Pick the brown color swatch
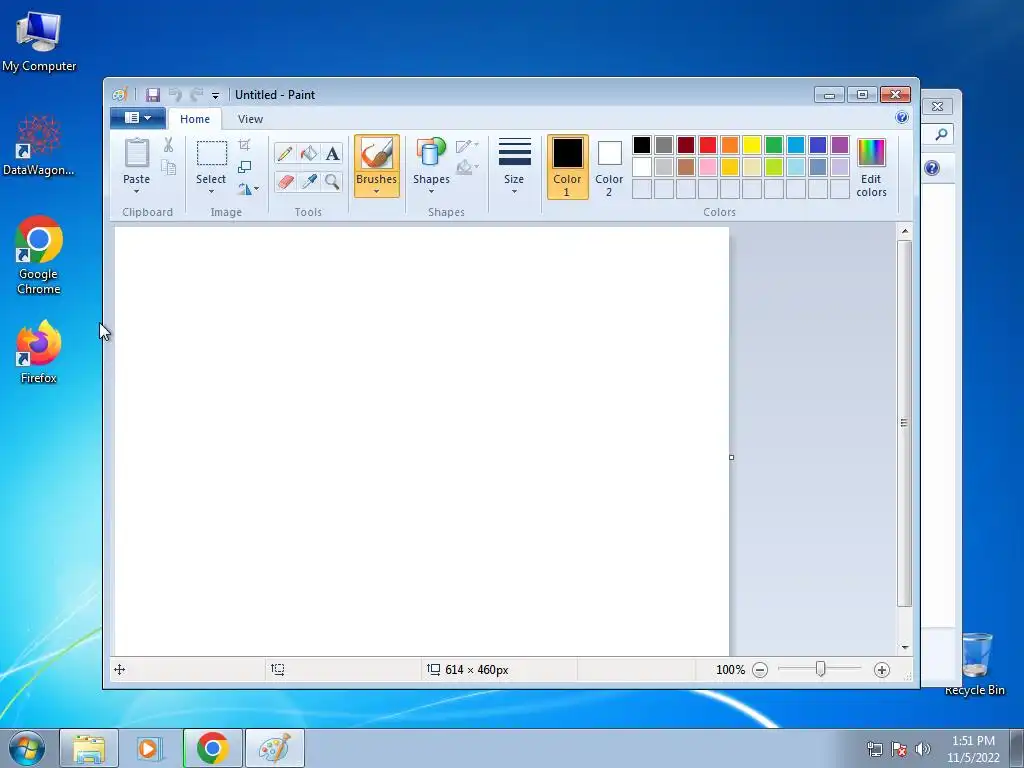The width and height of the screenshot is (1024, 768). [x=686, y=167]
